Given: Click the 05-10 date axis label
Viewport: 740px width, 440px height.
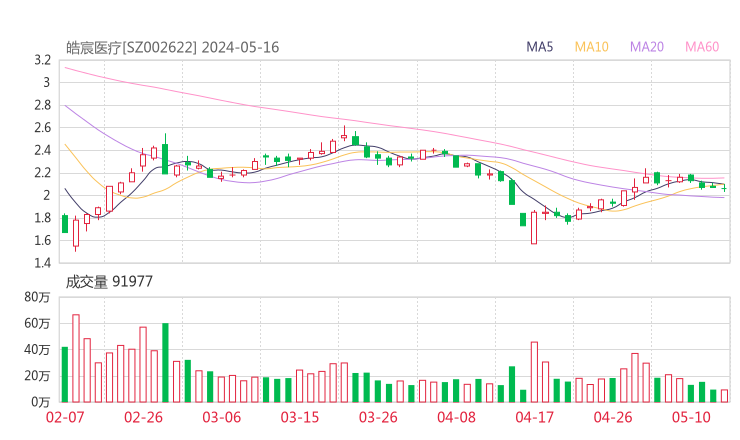Looking at the screenshot, I should tap(691, 417).
